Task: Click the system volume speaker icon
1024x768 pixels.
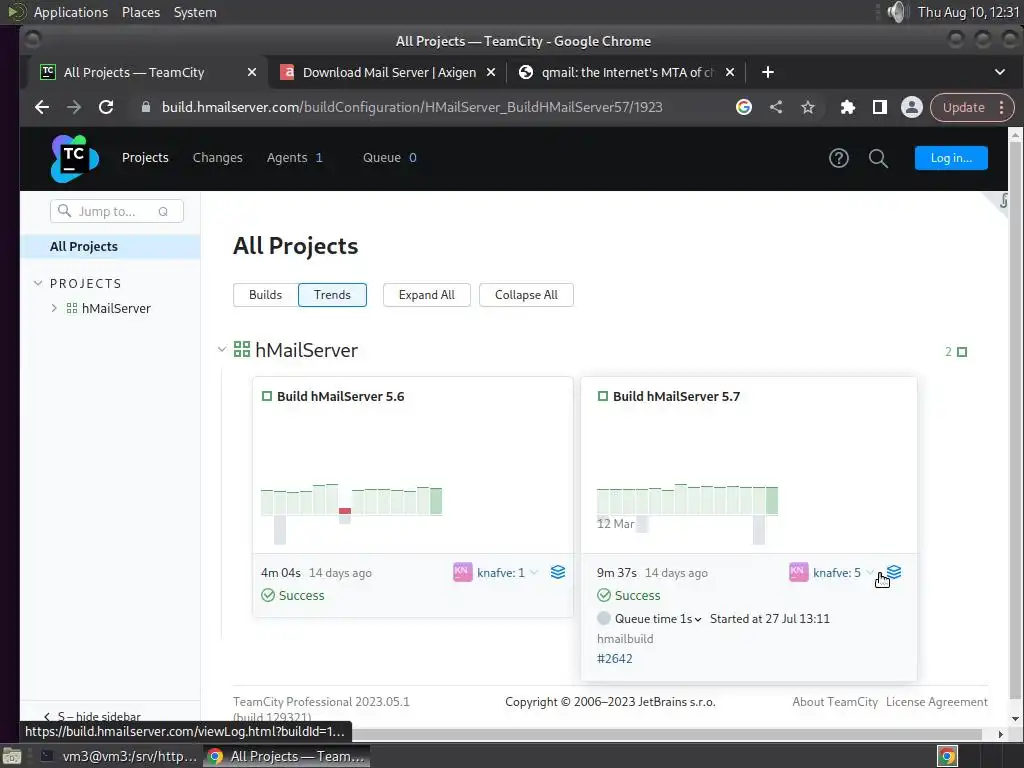Action: pyautogui.click(x=897, y=12)
